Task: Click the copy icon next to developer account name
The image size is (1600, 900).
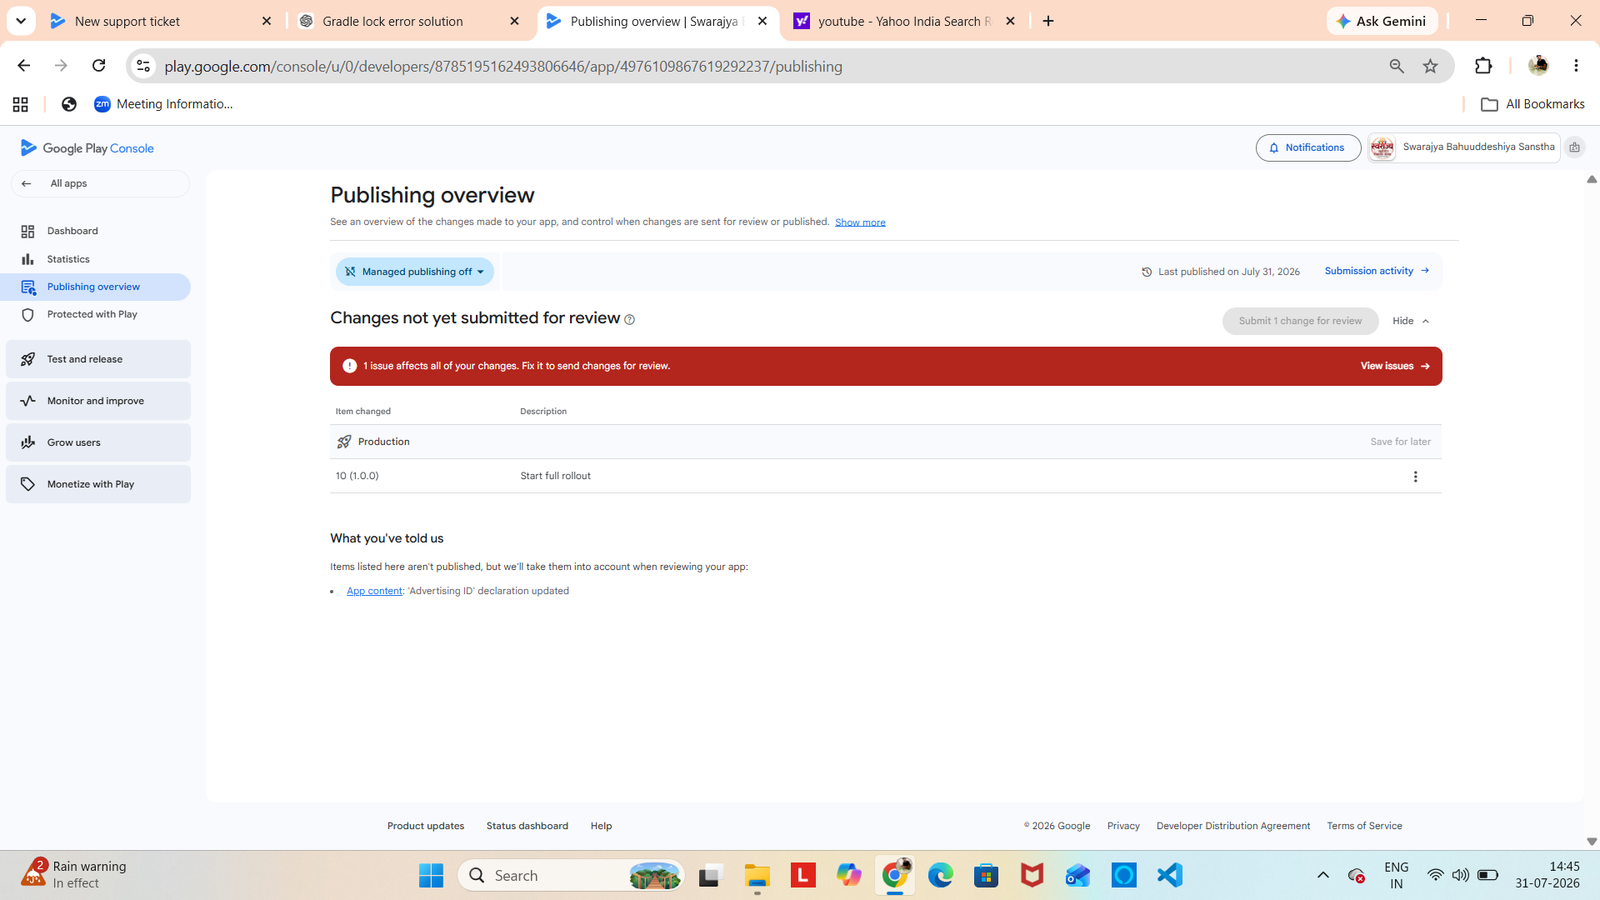Action: click(x=1574, y=147)
